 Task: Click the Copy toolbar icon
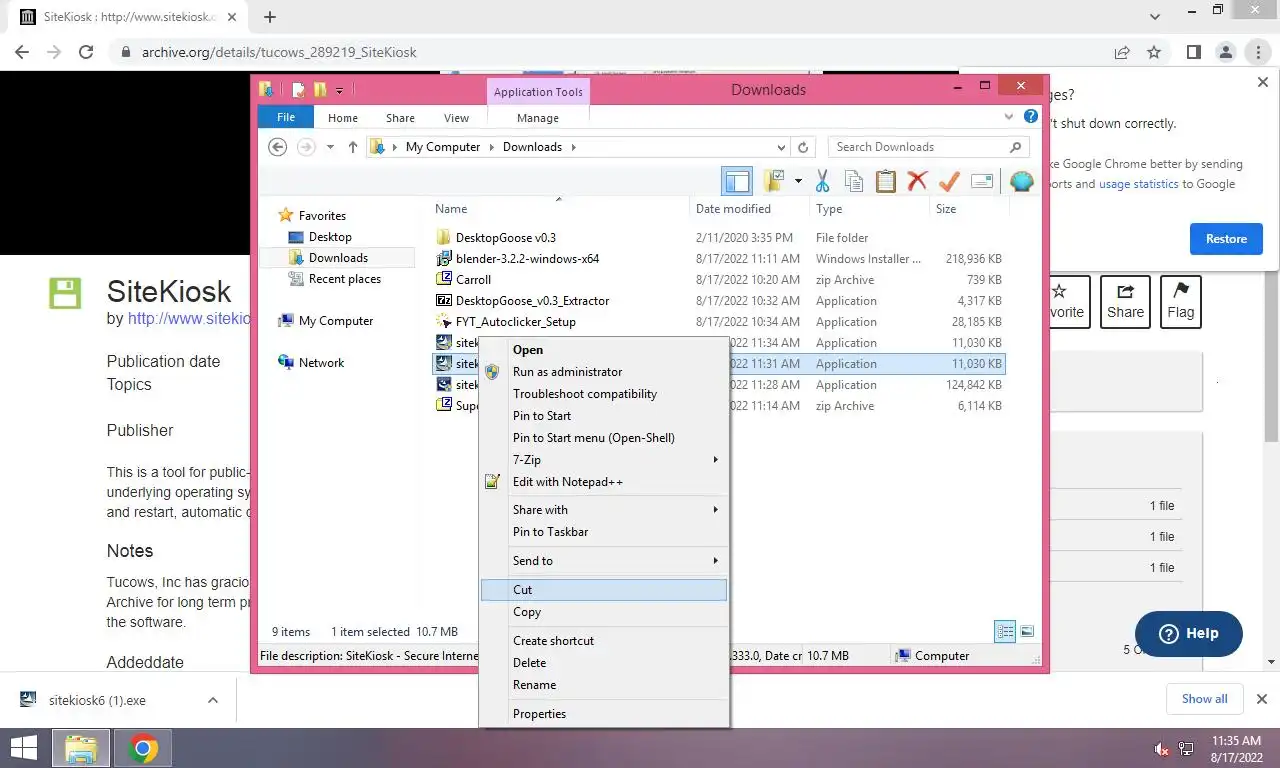pyautogui.click(x=853, y=181)
